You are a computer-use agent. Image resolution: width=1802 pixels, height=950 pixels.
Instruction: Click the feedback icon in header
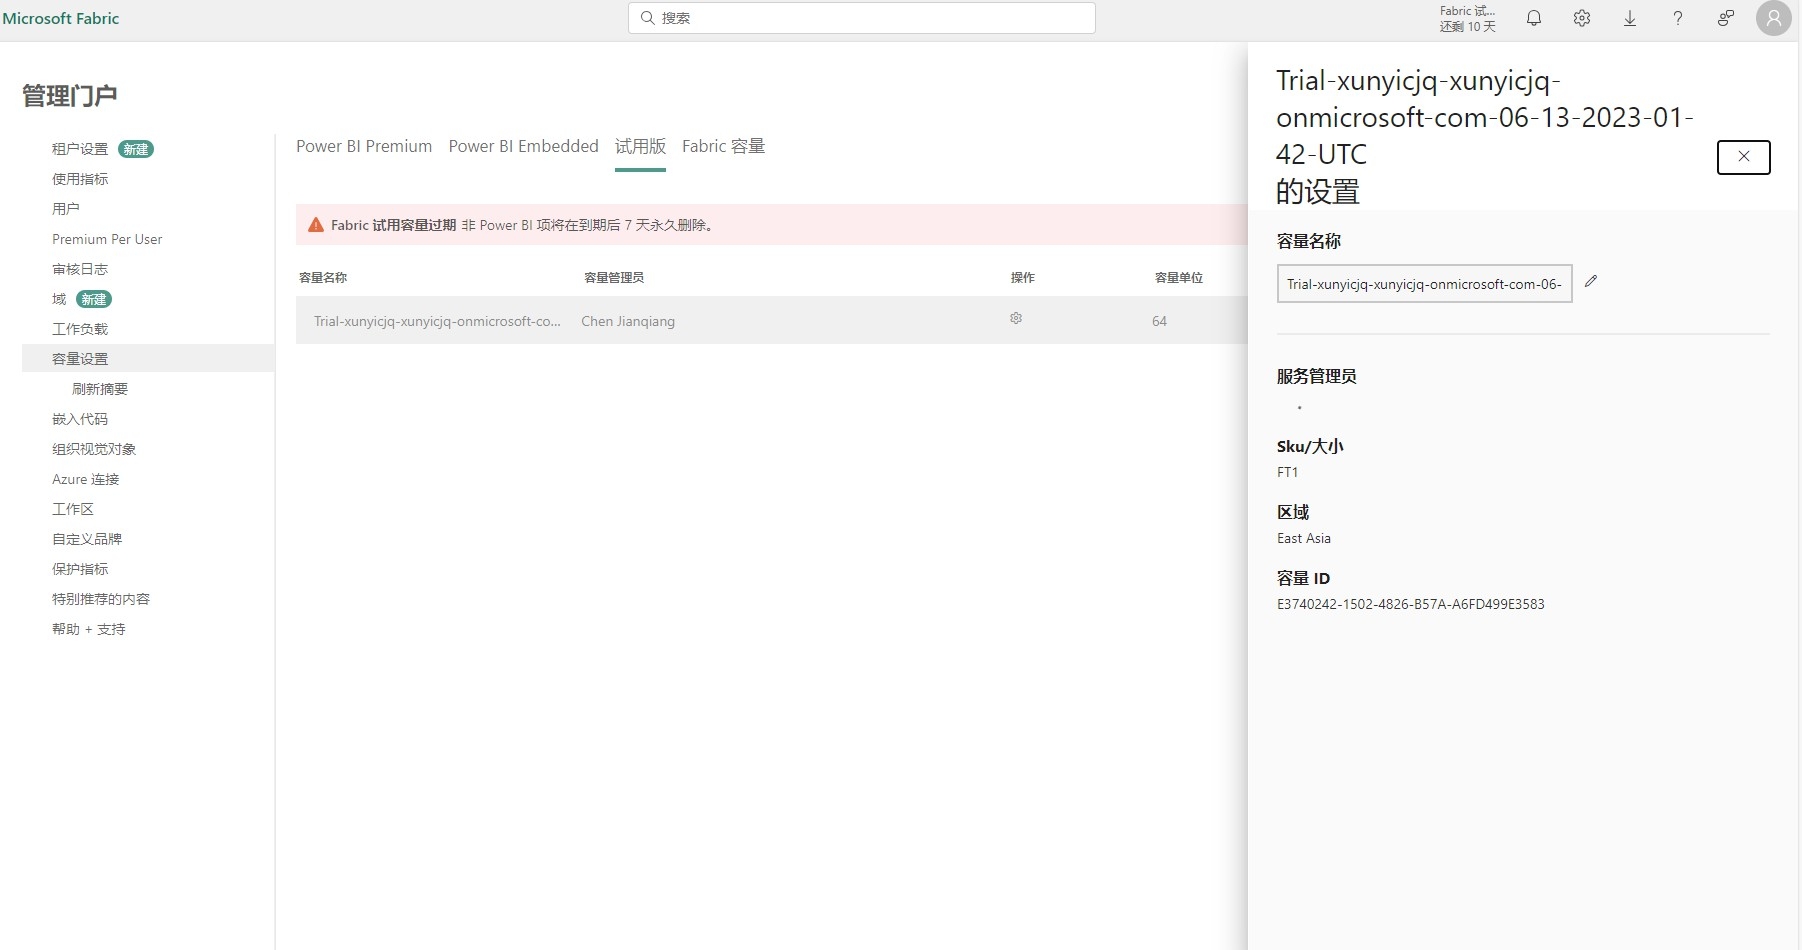pyautogui.click(x=1725, y=18)
